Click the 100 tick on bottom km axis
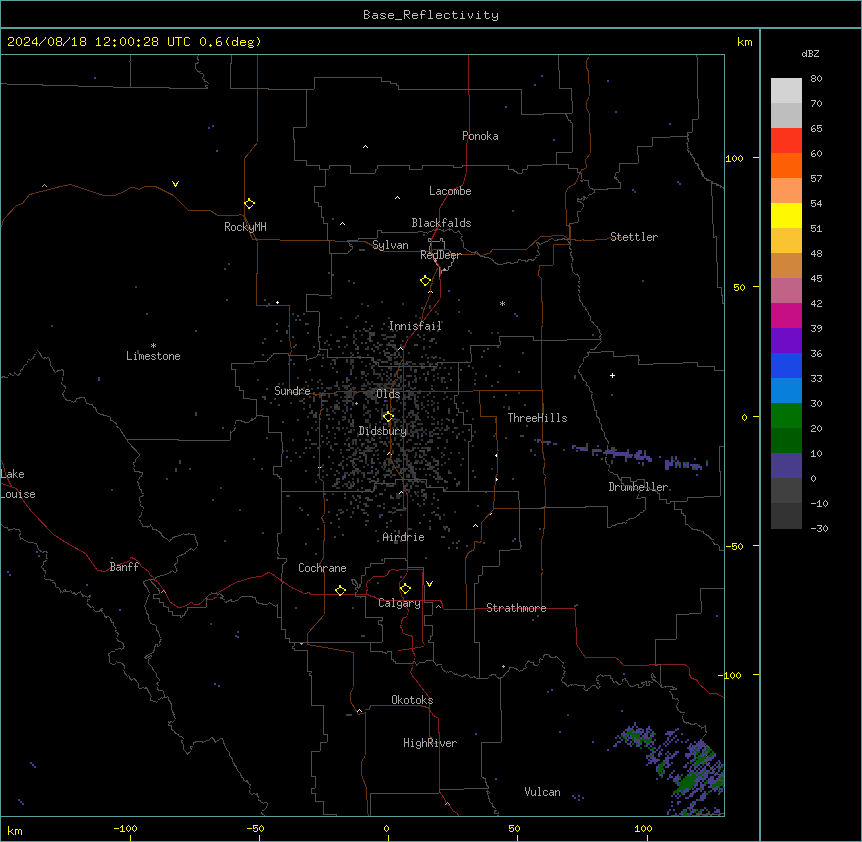862x842 pixels. tap(643, 828)
